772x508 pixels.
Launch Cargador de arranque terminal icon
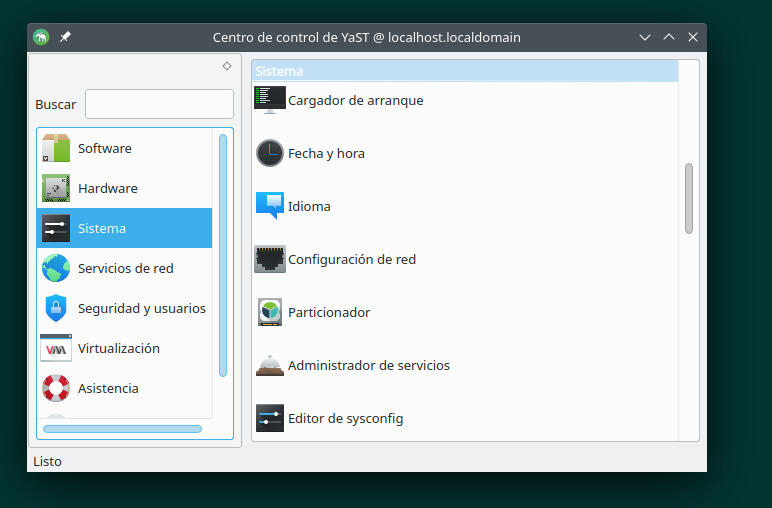[270, 100]
